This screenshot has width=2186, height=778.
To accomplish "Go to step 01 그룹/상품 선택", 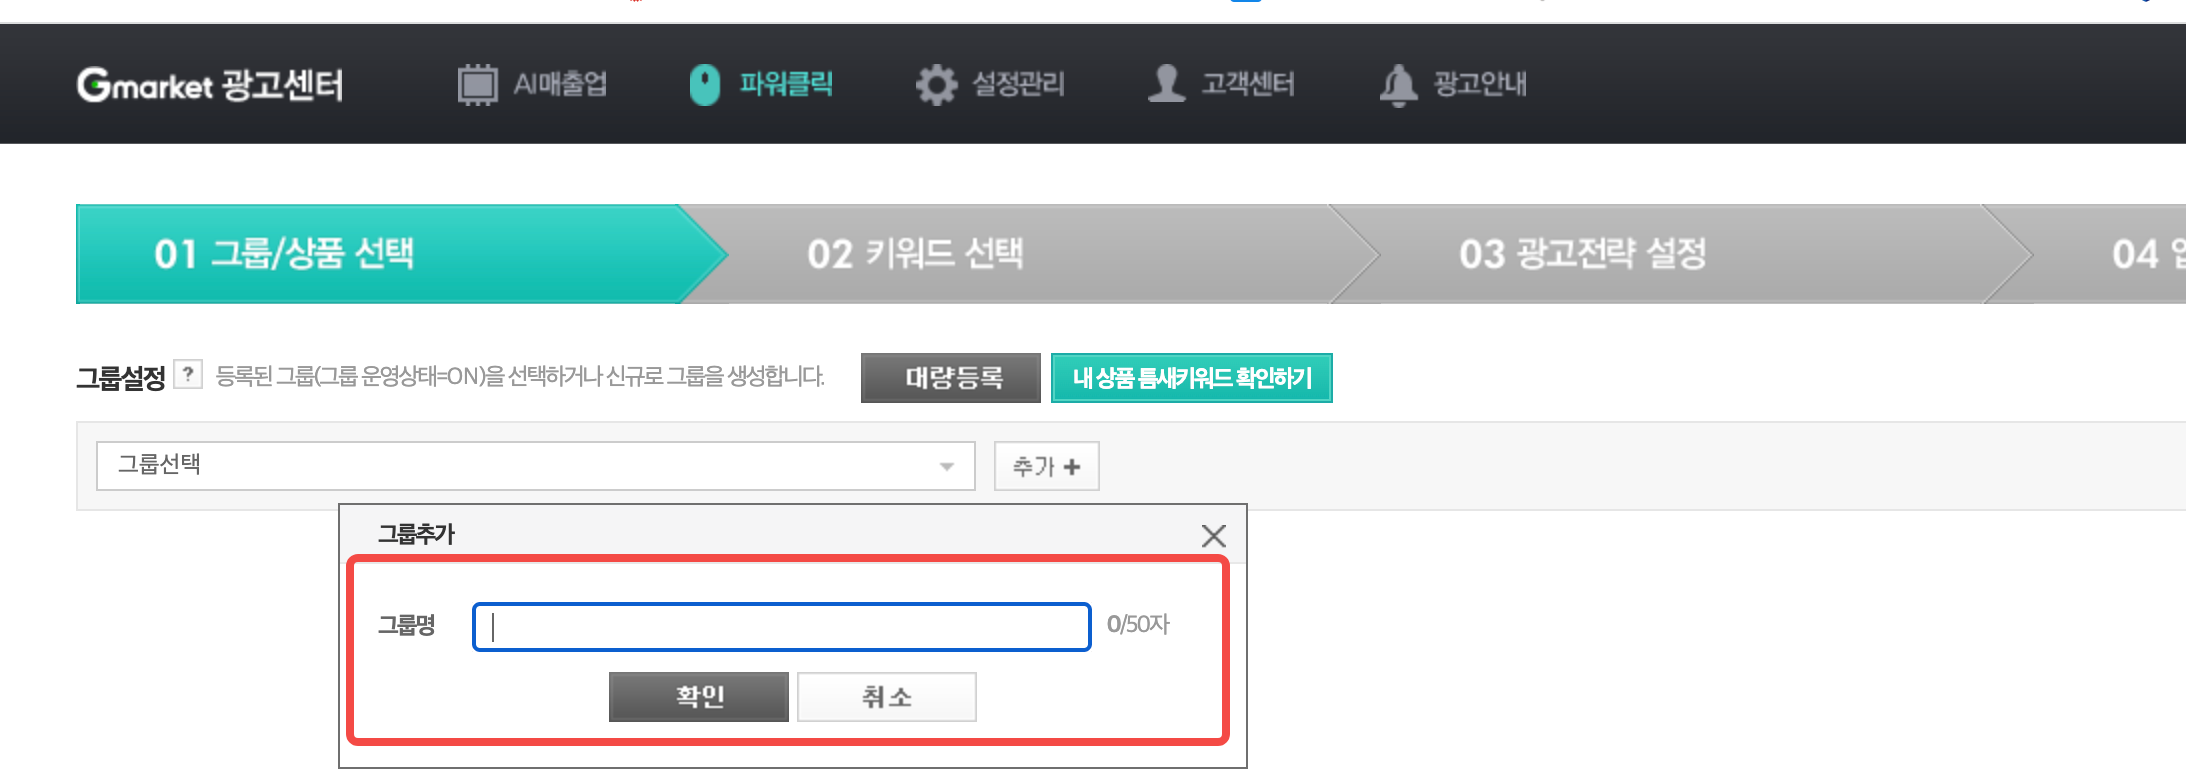I will coord(283,254).
